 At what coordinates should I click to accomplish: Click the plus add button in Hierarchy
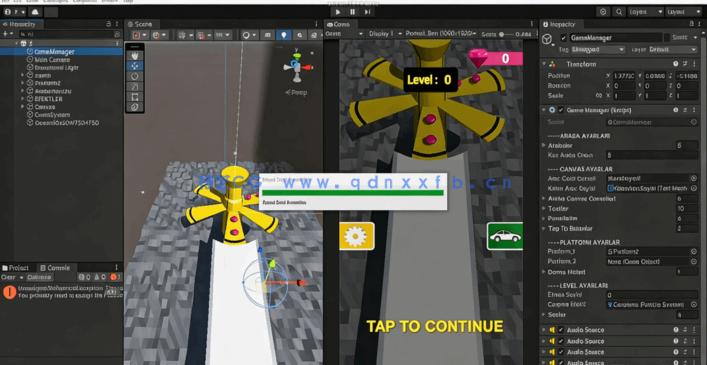click(7, 34)
